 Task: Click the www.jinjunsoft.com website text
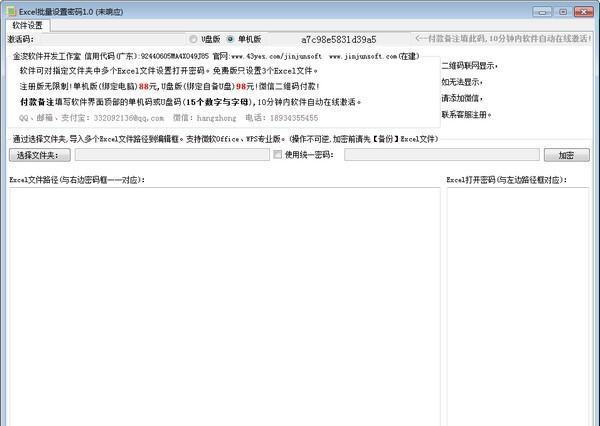pyautogui.click(x=363, y=56)
